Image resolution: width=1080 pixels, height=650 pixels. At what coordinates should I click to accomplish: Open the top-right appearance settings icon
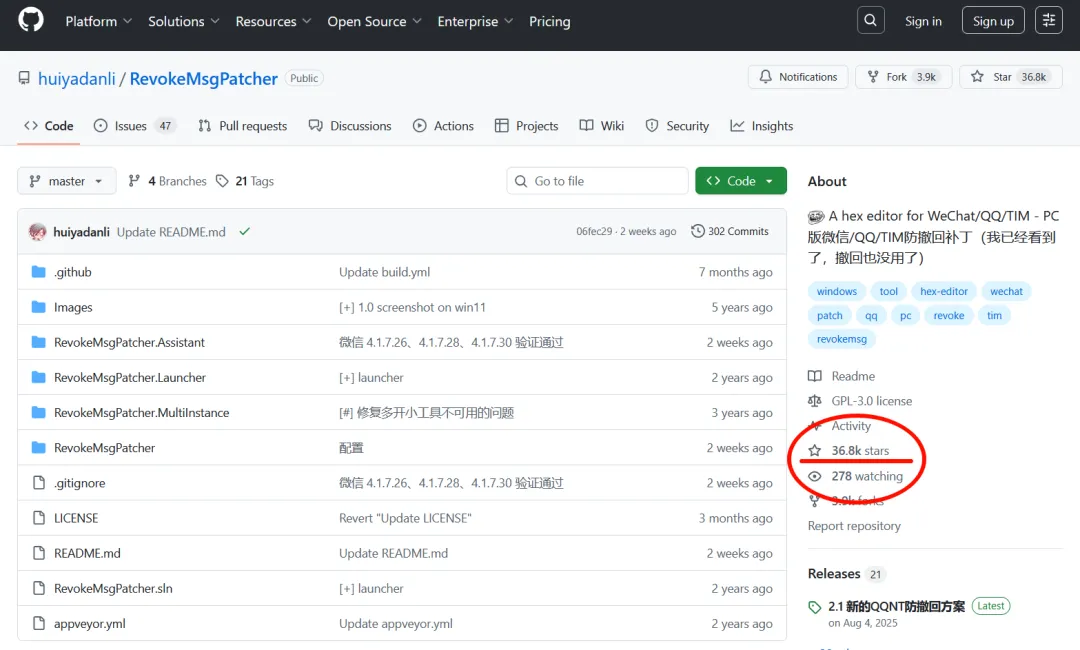coord(1048,21)
